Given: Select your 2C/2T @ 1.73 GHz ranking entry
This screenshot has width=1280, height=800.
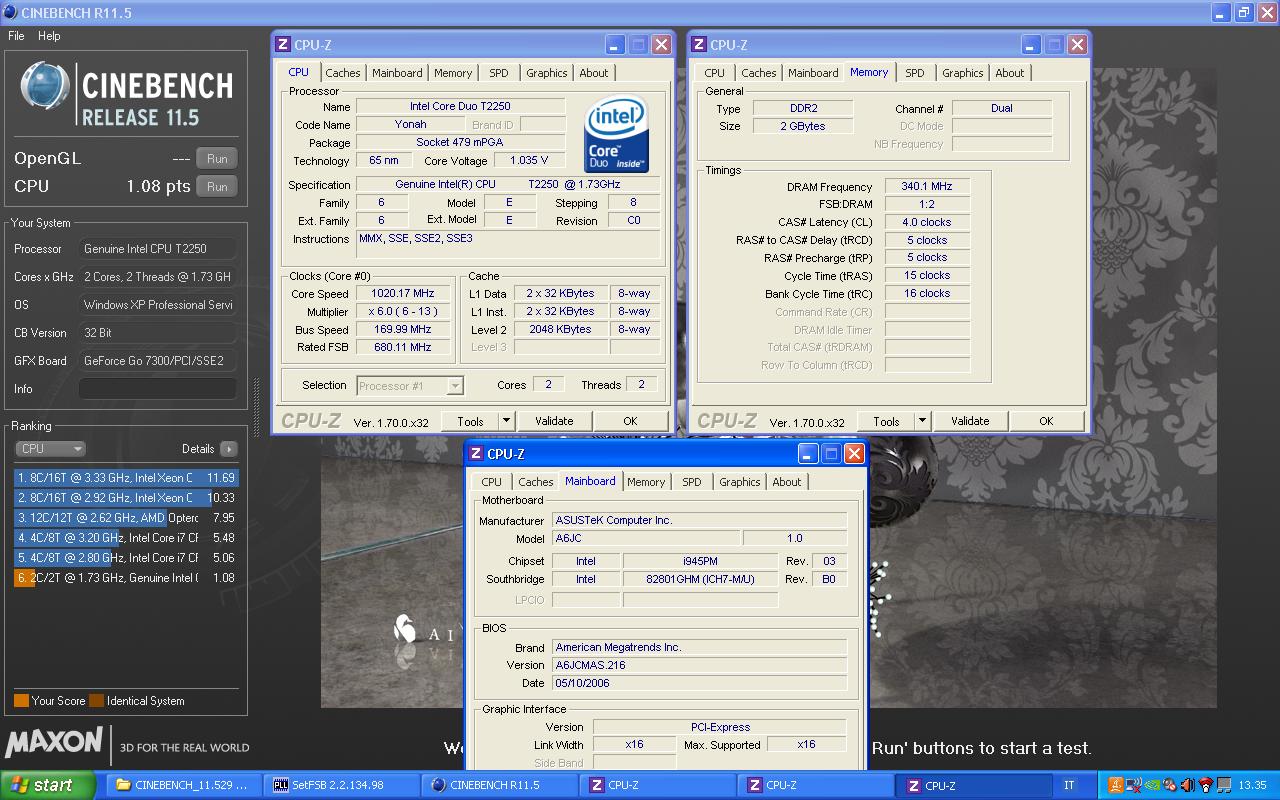Looking at the screenshot, I should (126, 578).
